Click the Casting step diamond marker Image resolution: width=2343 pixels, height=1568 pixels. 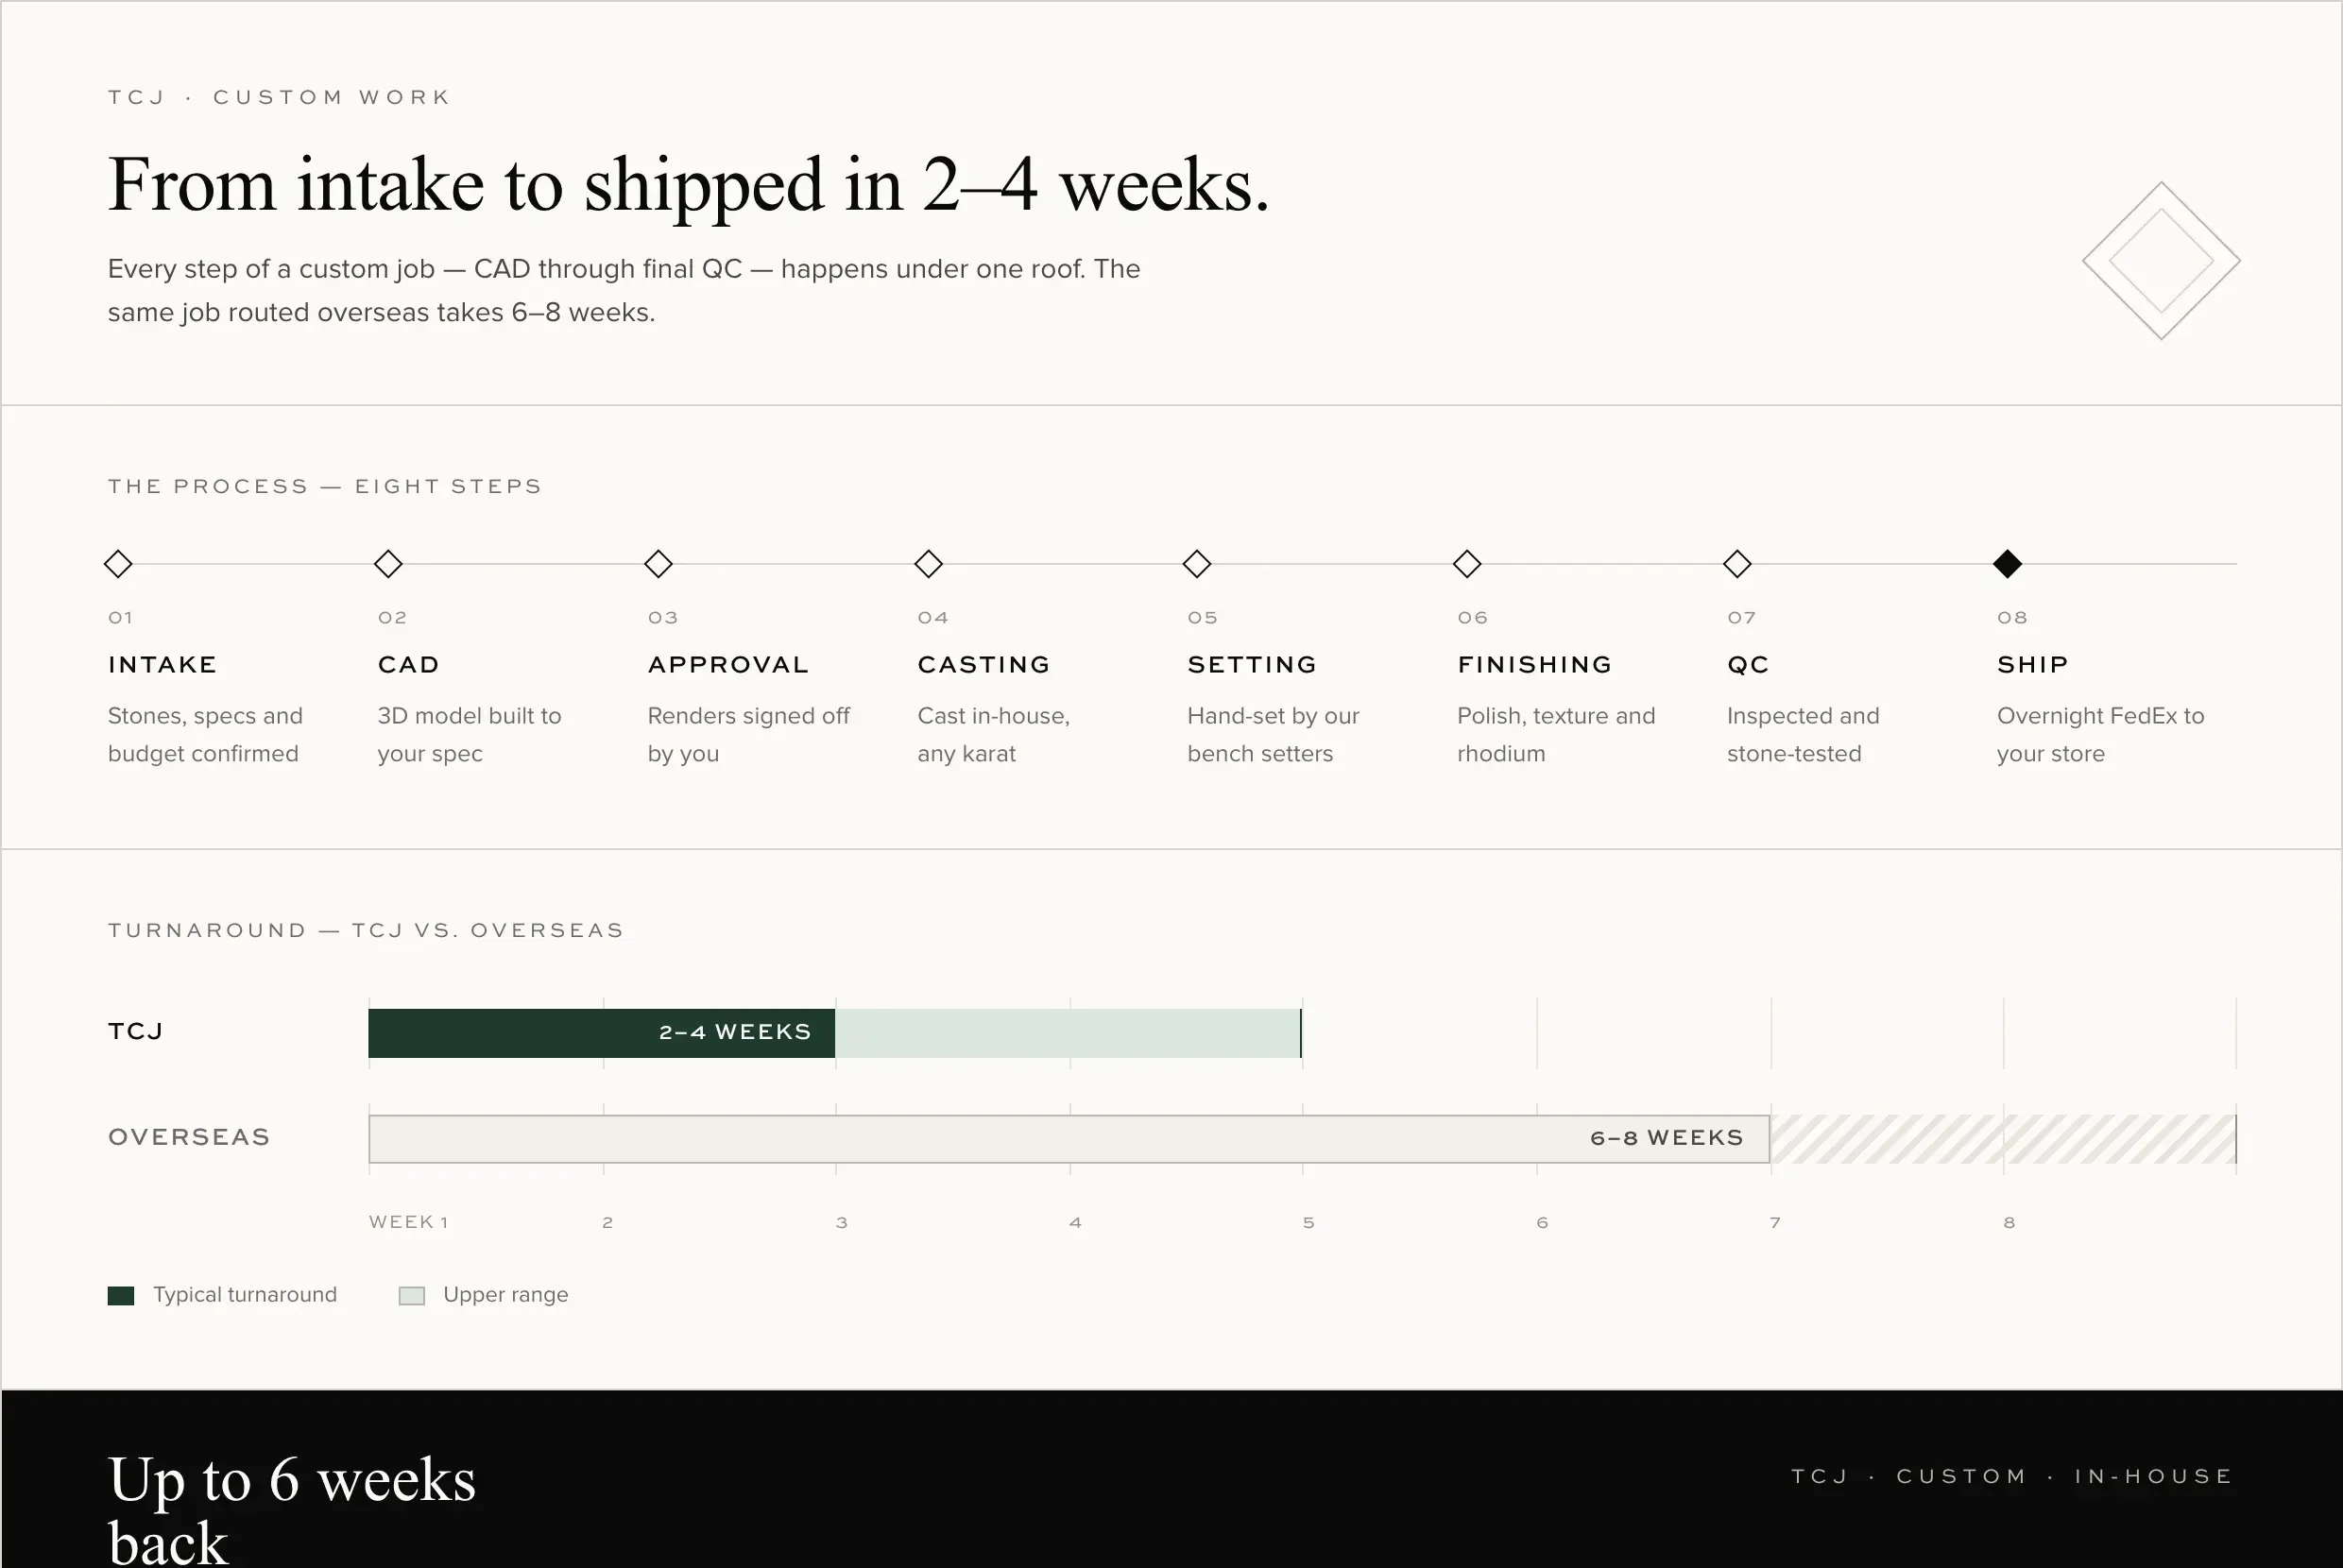[928, 564]
